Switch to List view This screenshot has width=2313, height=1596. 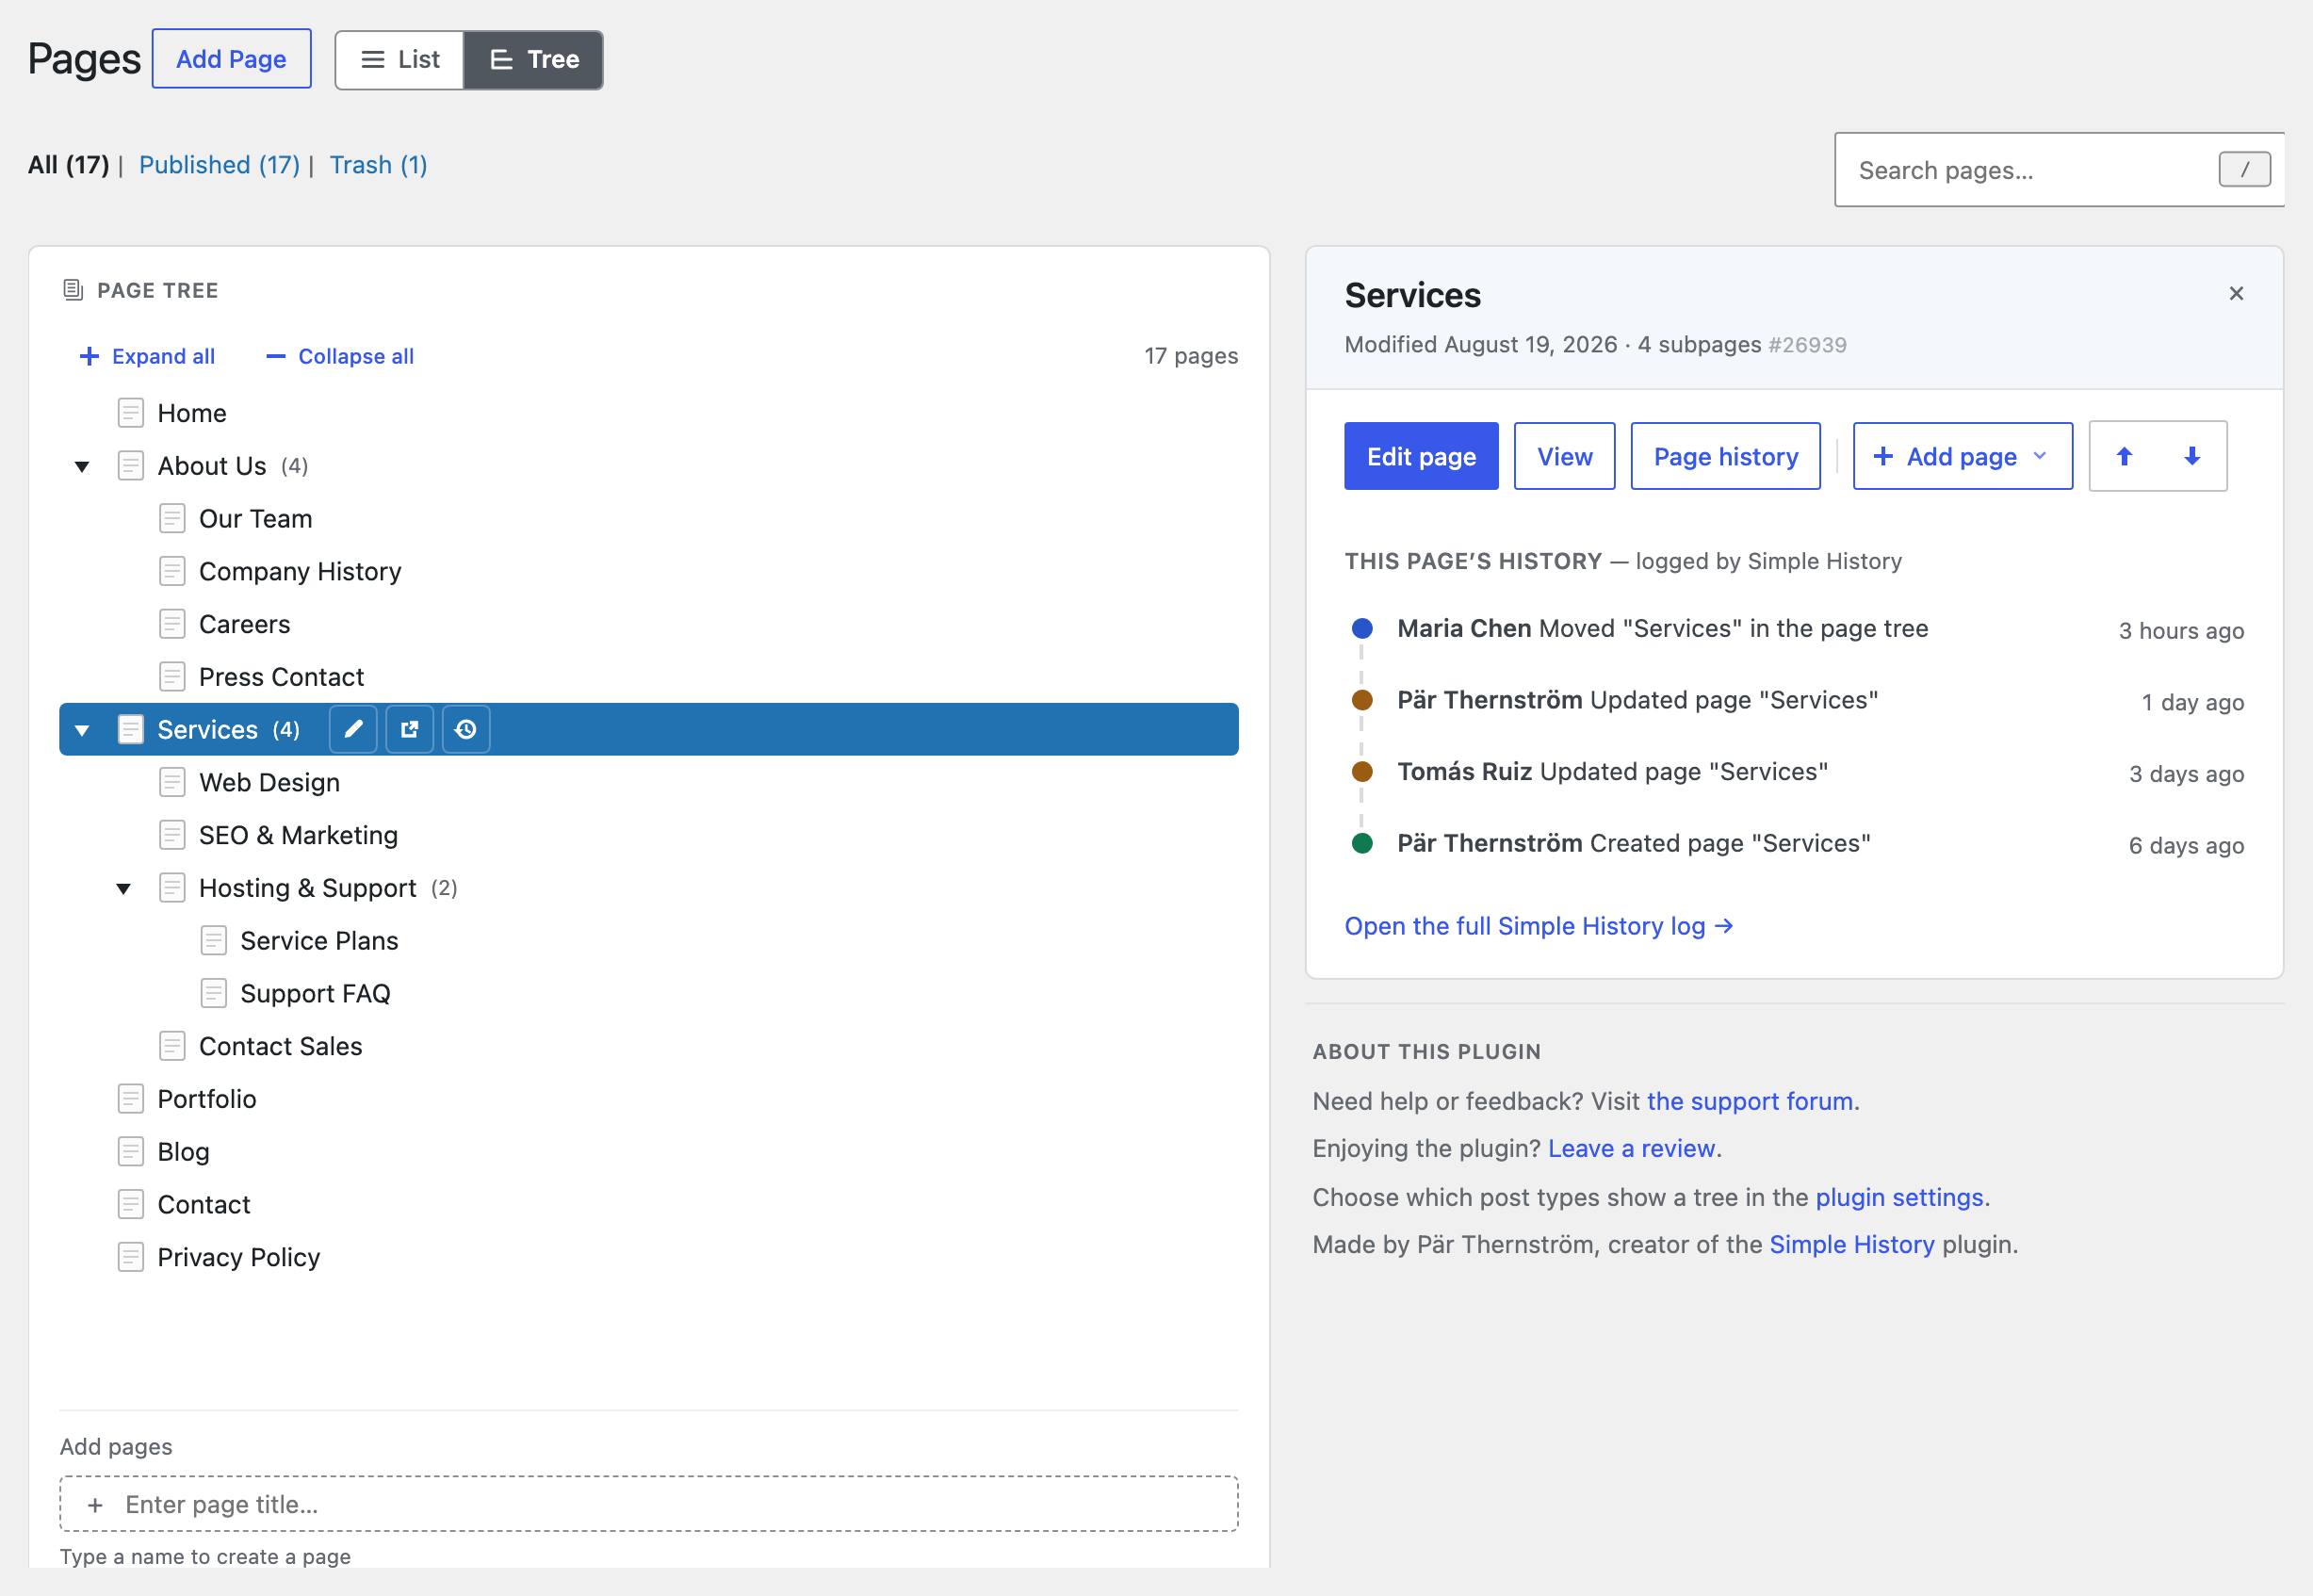400,60
